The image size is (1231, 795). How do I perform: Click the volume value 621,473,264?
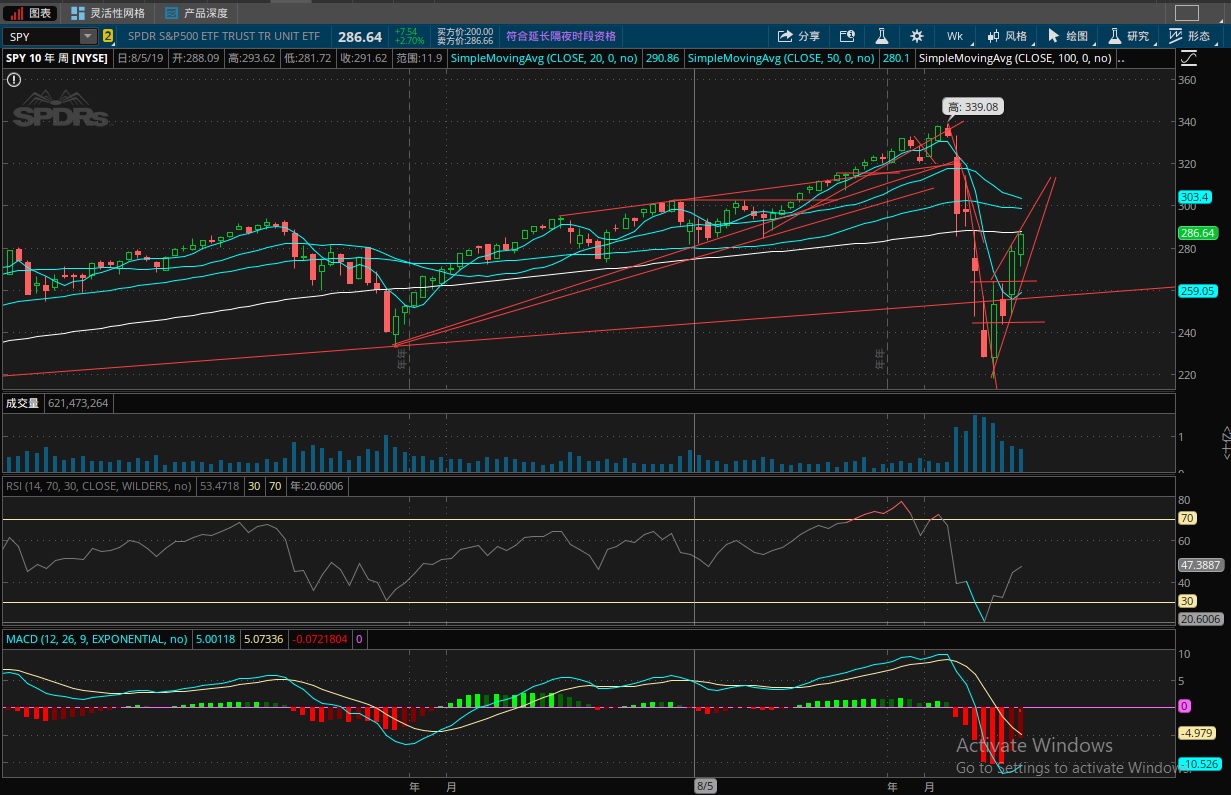79,403
